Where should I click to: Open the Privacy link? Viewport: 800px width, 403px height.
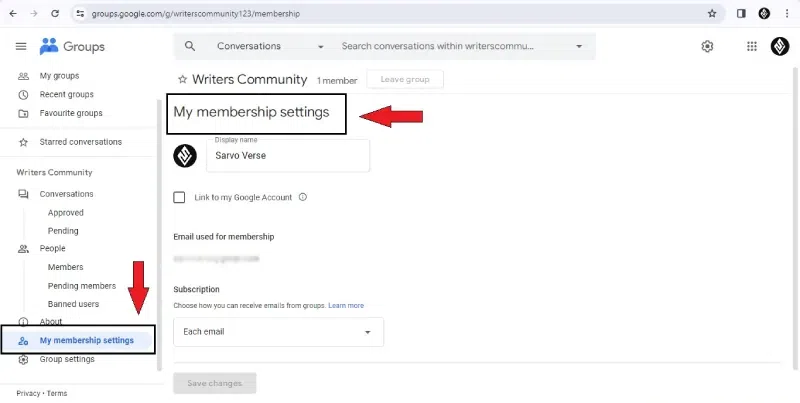coord(28,393)
